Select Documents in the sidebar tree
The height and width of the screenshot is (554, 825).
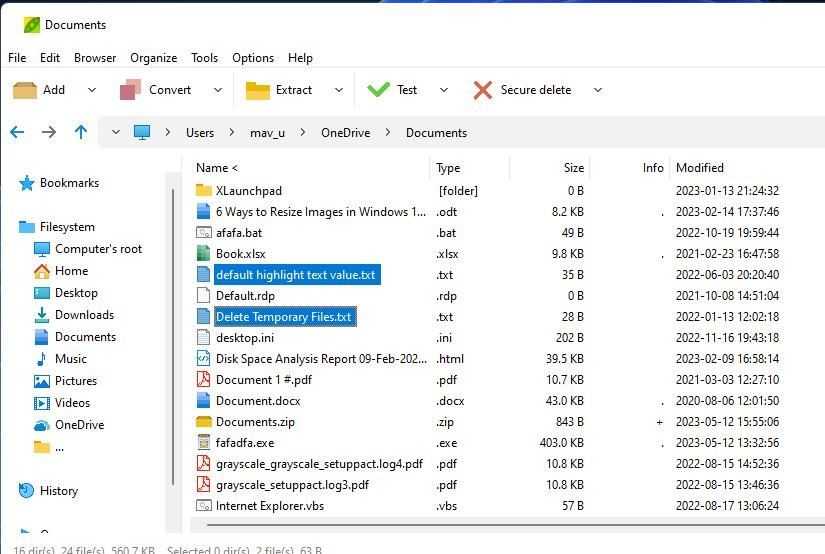pyautogui.click(x=85, y=337)
